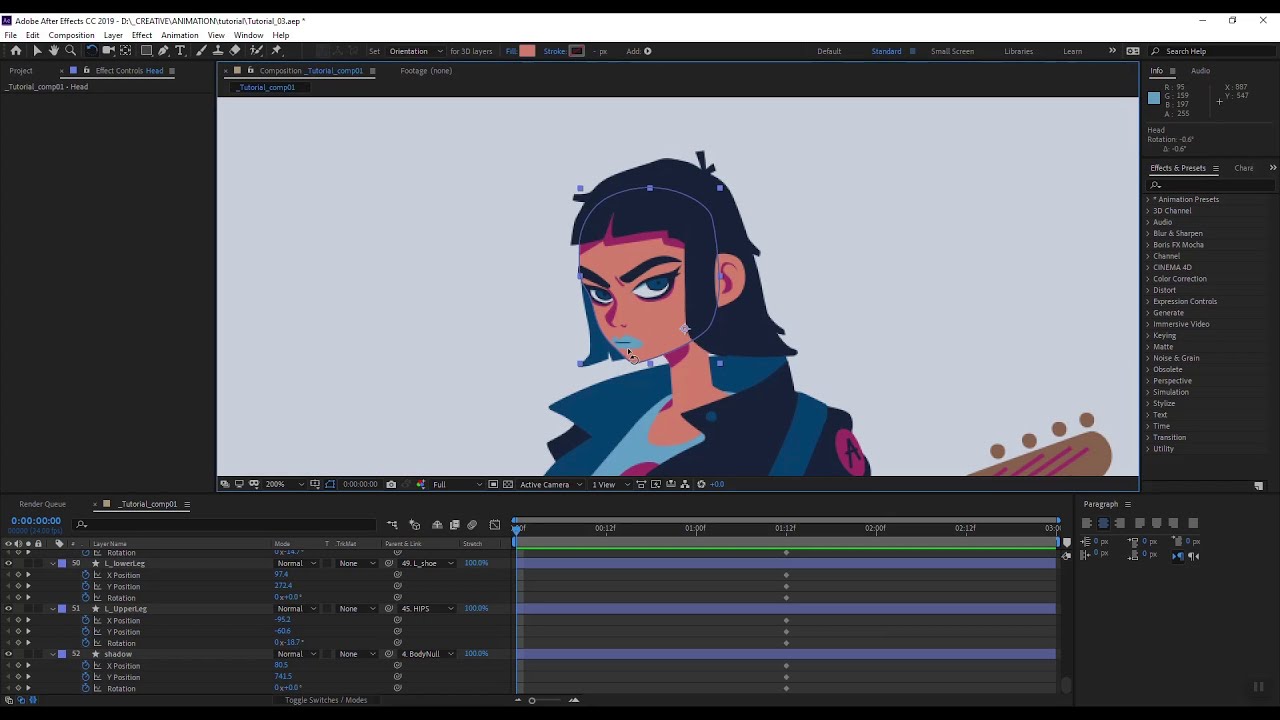Click the Draft 3D icon in timeline
Viewport: 1280px width, 720px height.
pos(415,525)
